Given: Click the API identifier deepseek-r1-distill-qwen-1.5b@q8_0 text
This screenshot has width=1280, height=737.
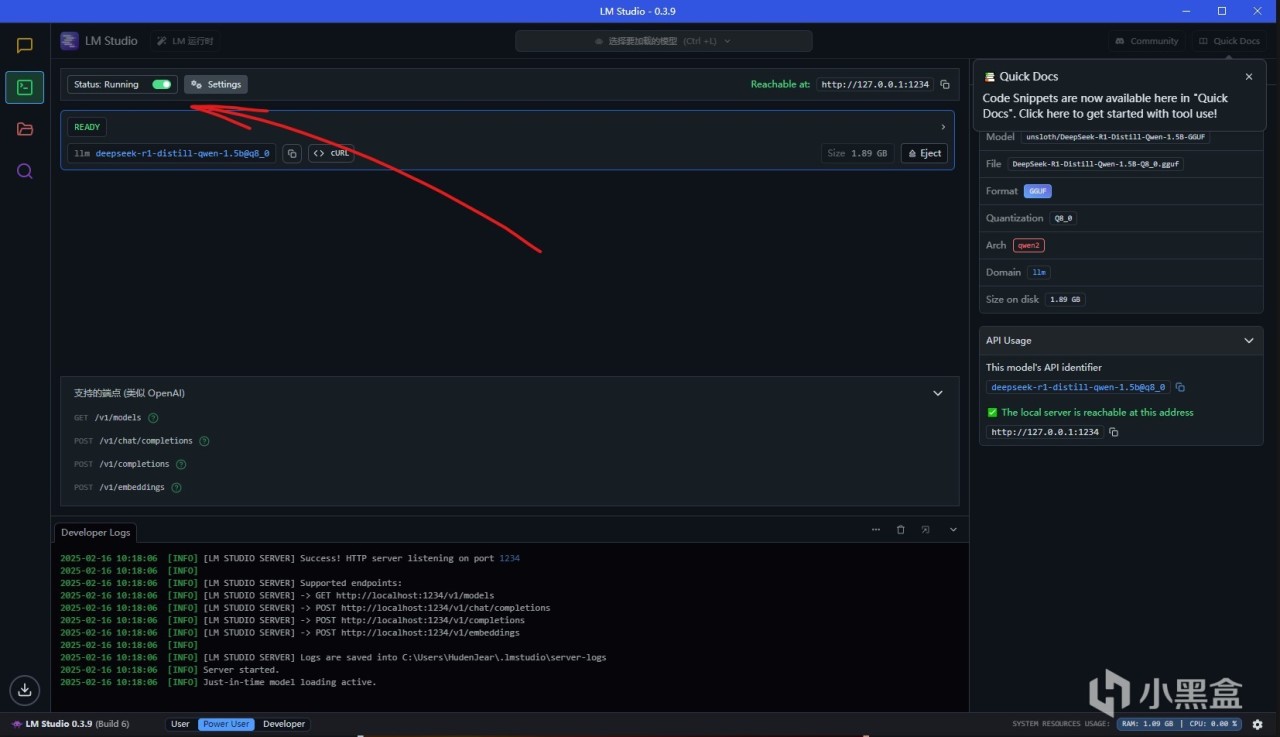Looking at the screenshot, I should click(1078, 387).
